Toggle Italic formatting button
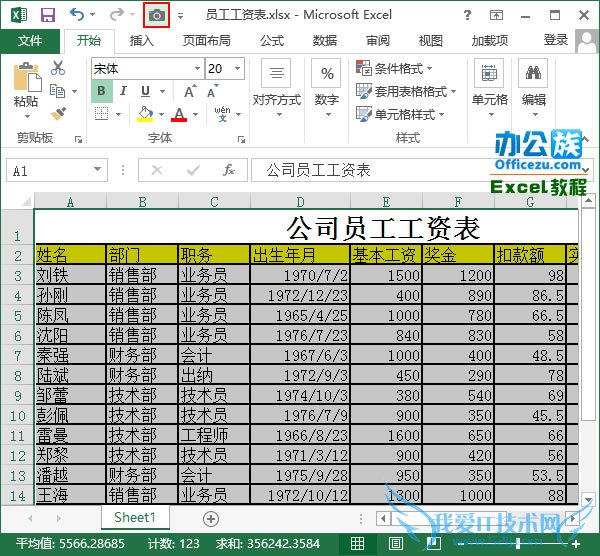The height and width of the screenshot is (556, 600). (x=122, y=91)
